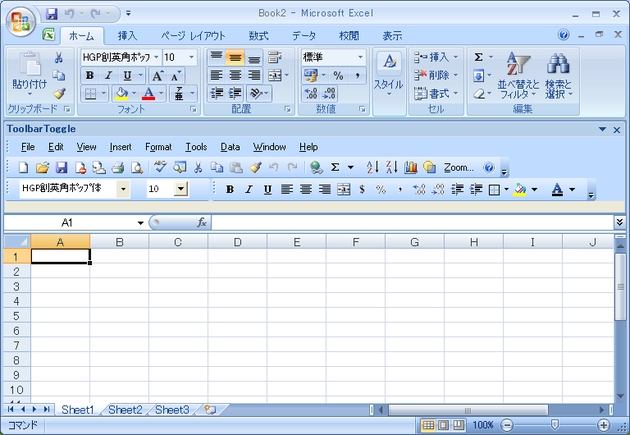Click Chart Wizard icon in ToolbarToggle toolbar
Screen dimensions: 630x435
(x=411, y=167)
